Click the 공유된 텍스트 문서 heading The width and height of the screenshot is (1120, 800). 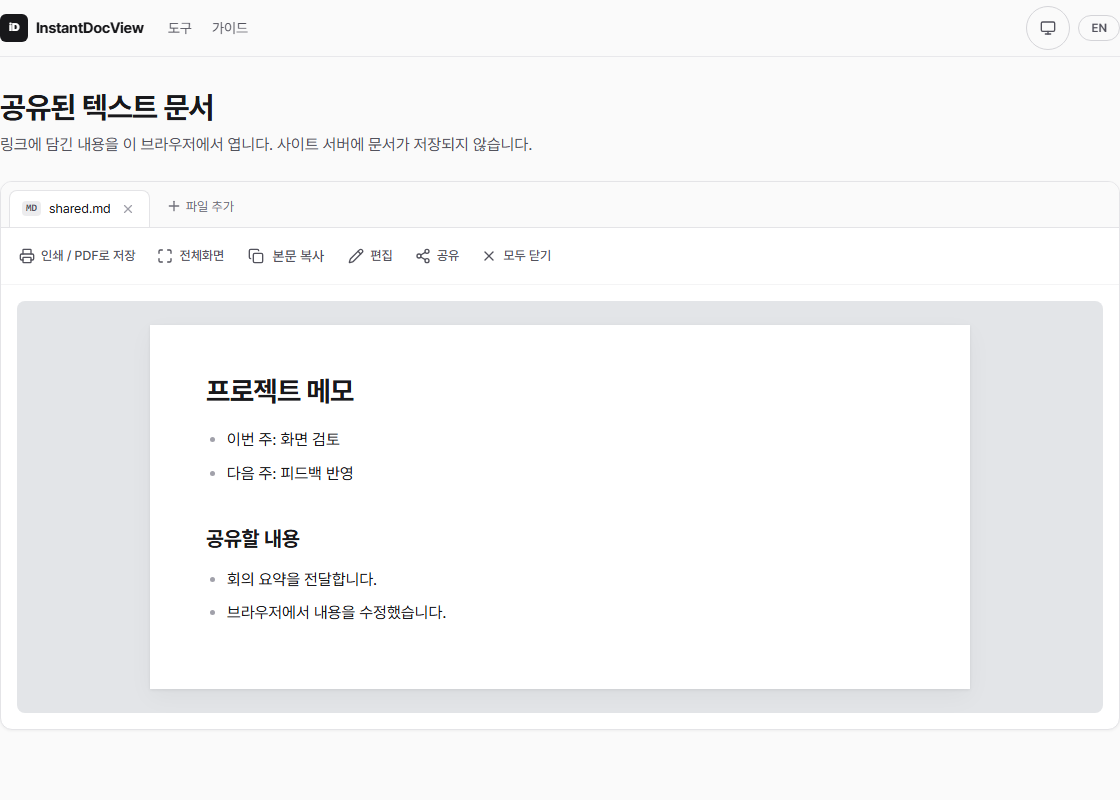[x=106, y=107]
